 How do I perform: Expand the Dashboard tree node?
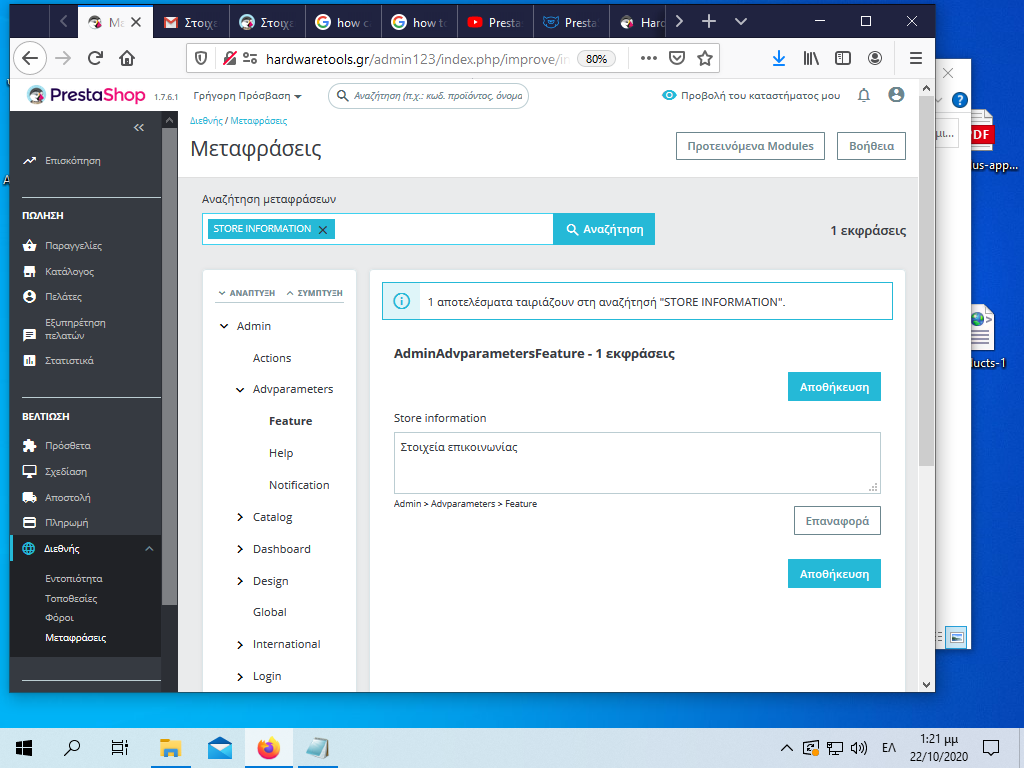pyautogui.click(x=240, y=549)
